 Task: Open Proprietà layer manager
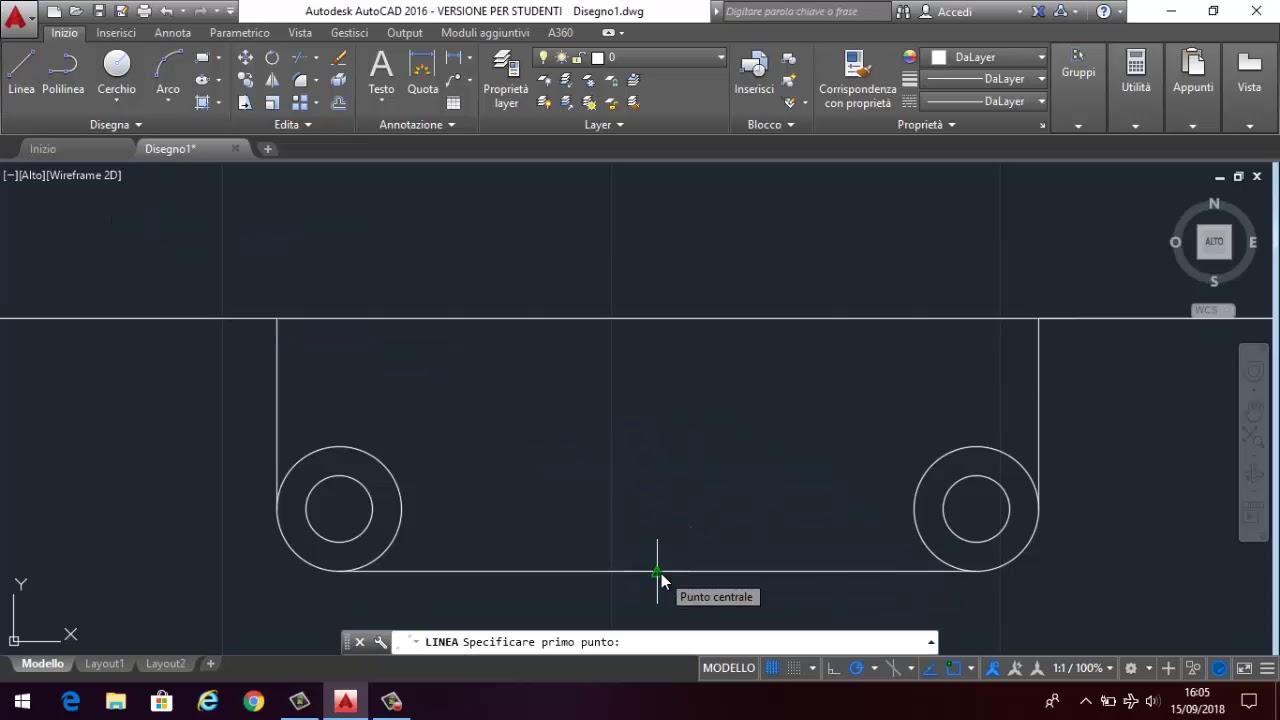(x=506, y=79)
